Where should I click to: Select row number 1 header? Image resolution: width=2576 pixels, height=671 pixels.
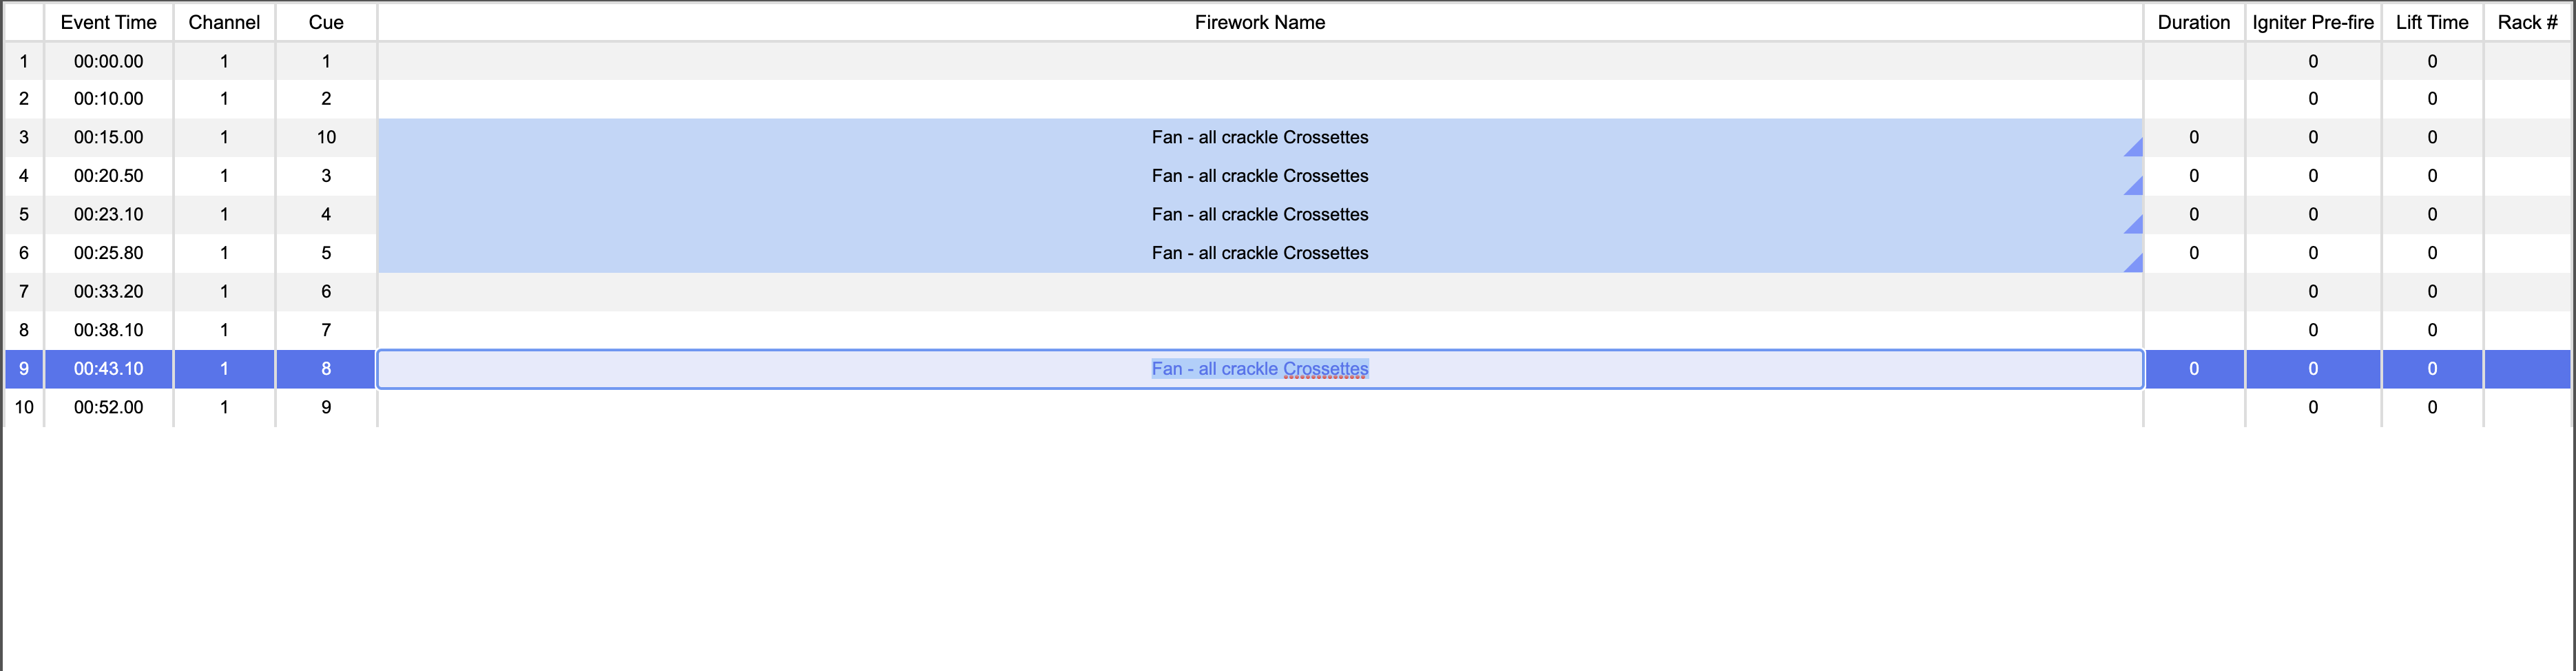coord(24,61)
